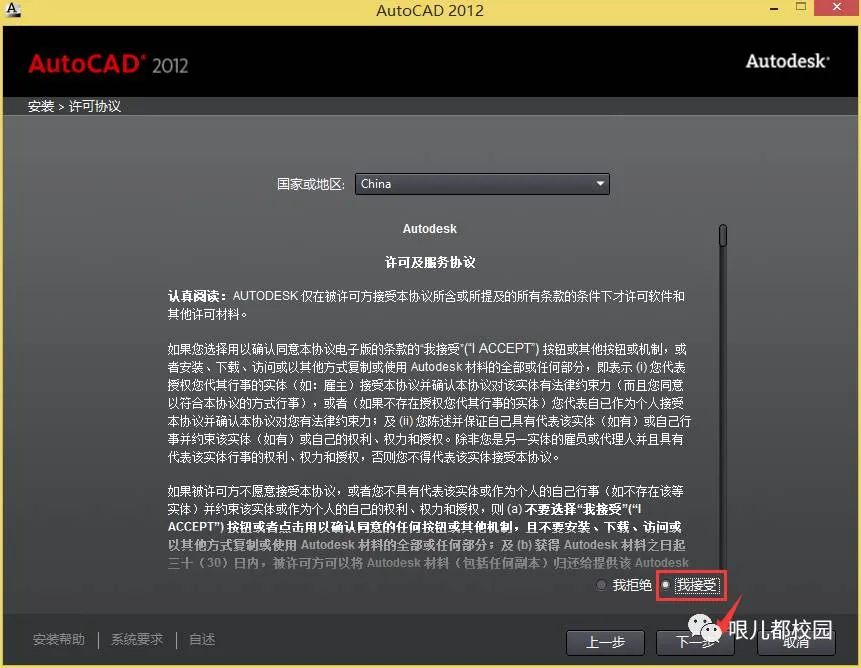Click the 许可及服务协议 agreement heading
Screen dimensions: 861x668
pyautogui.click(x=430, y=262)
